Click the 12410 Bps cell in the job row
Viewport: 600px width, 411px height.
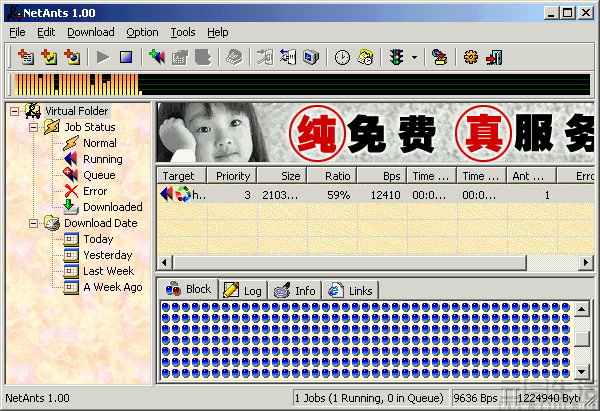382,195
